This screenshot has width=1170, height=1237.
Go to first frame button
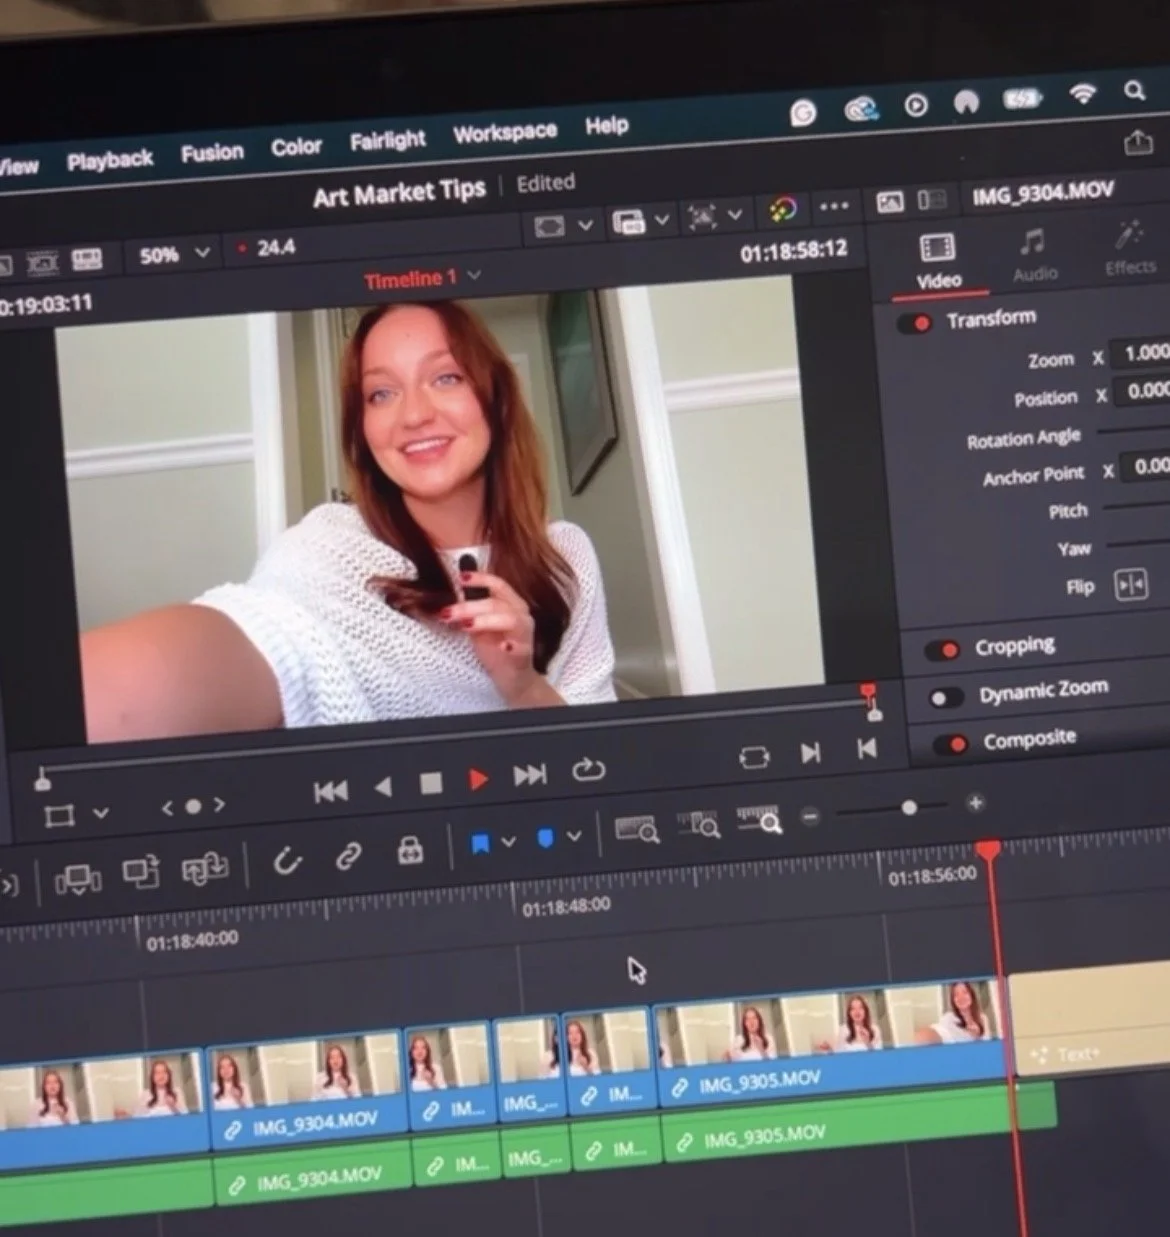(x=330, y=792)
